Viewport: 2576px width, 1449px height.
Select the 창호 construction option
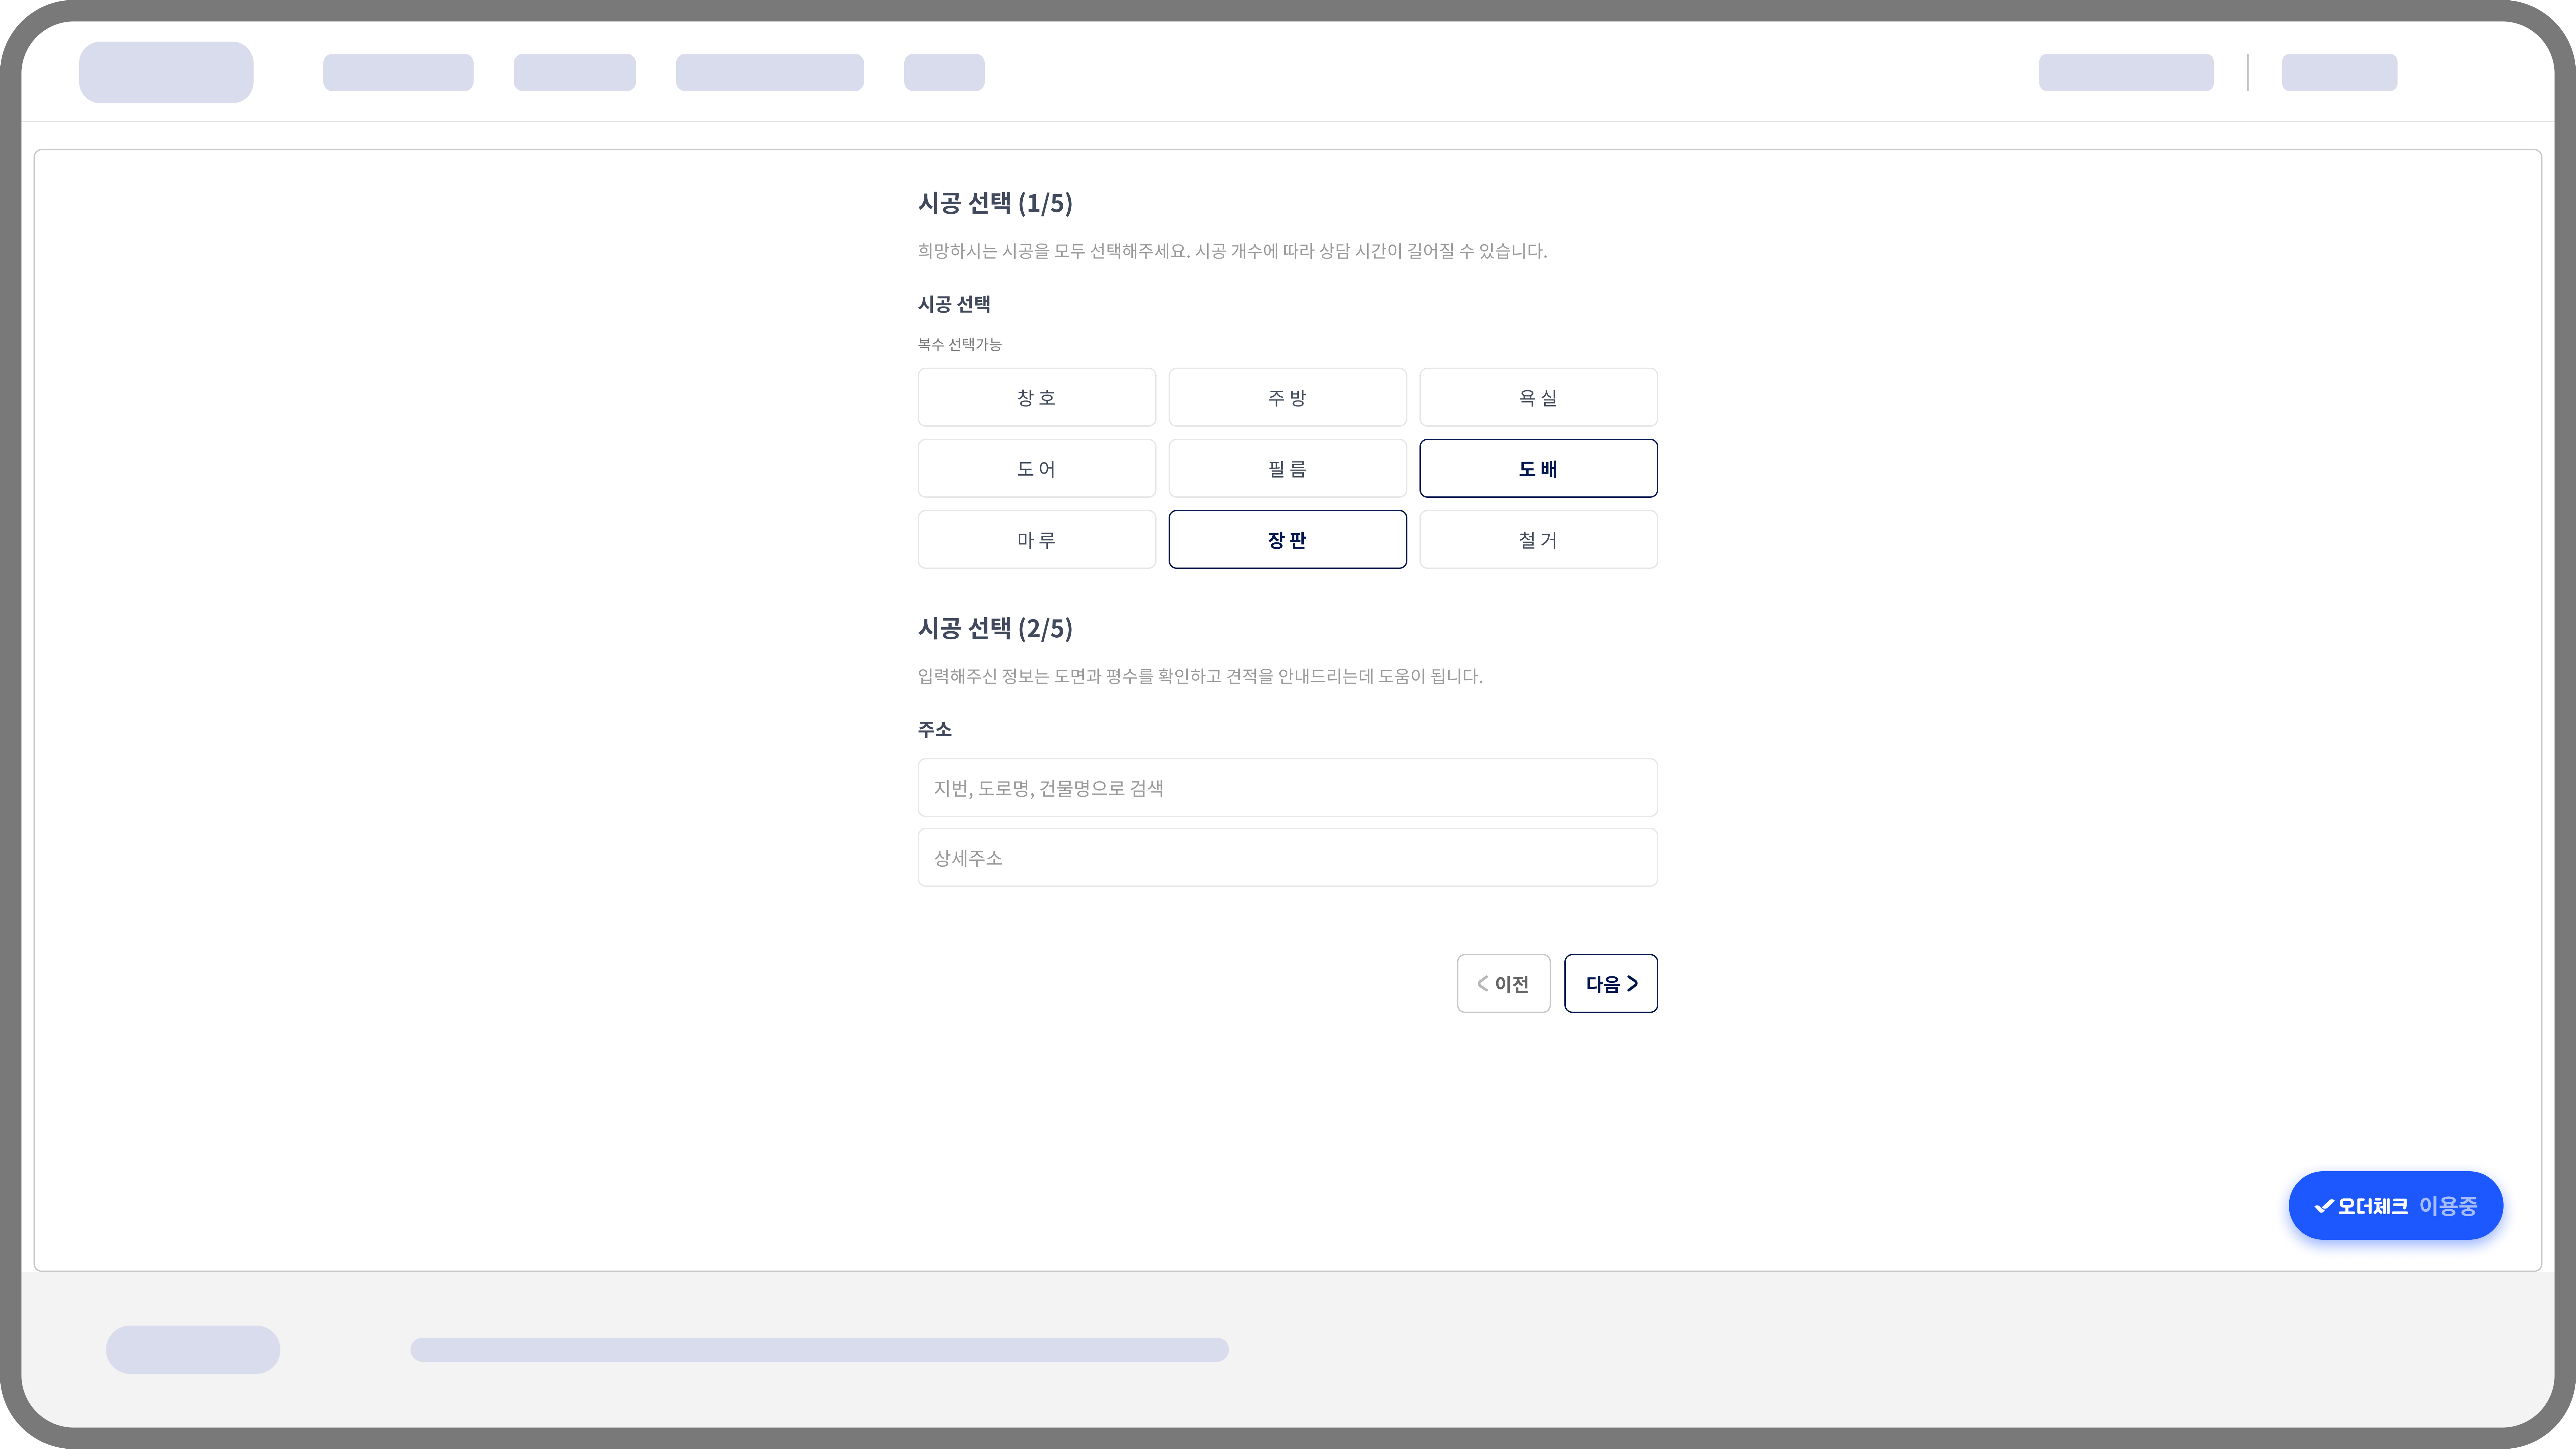pos(1036,397)
